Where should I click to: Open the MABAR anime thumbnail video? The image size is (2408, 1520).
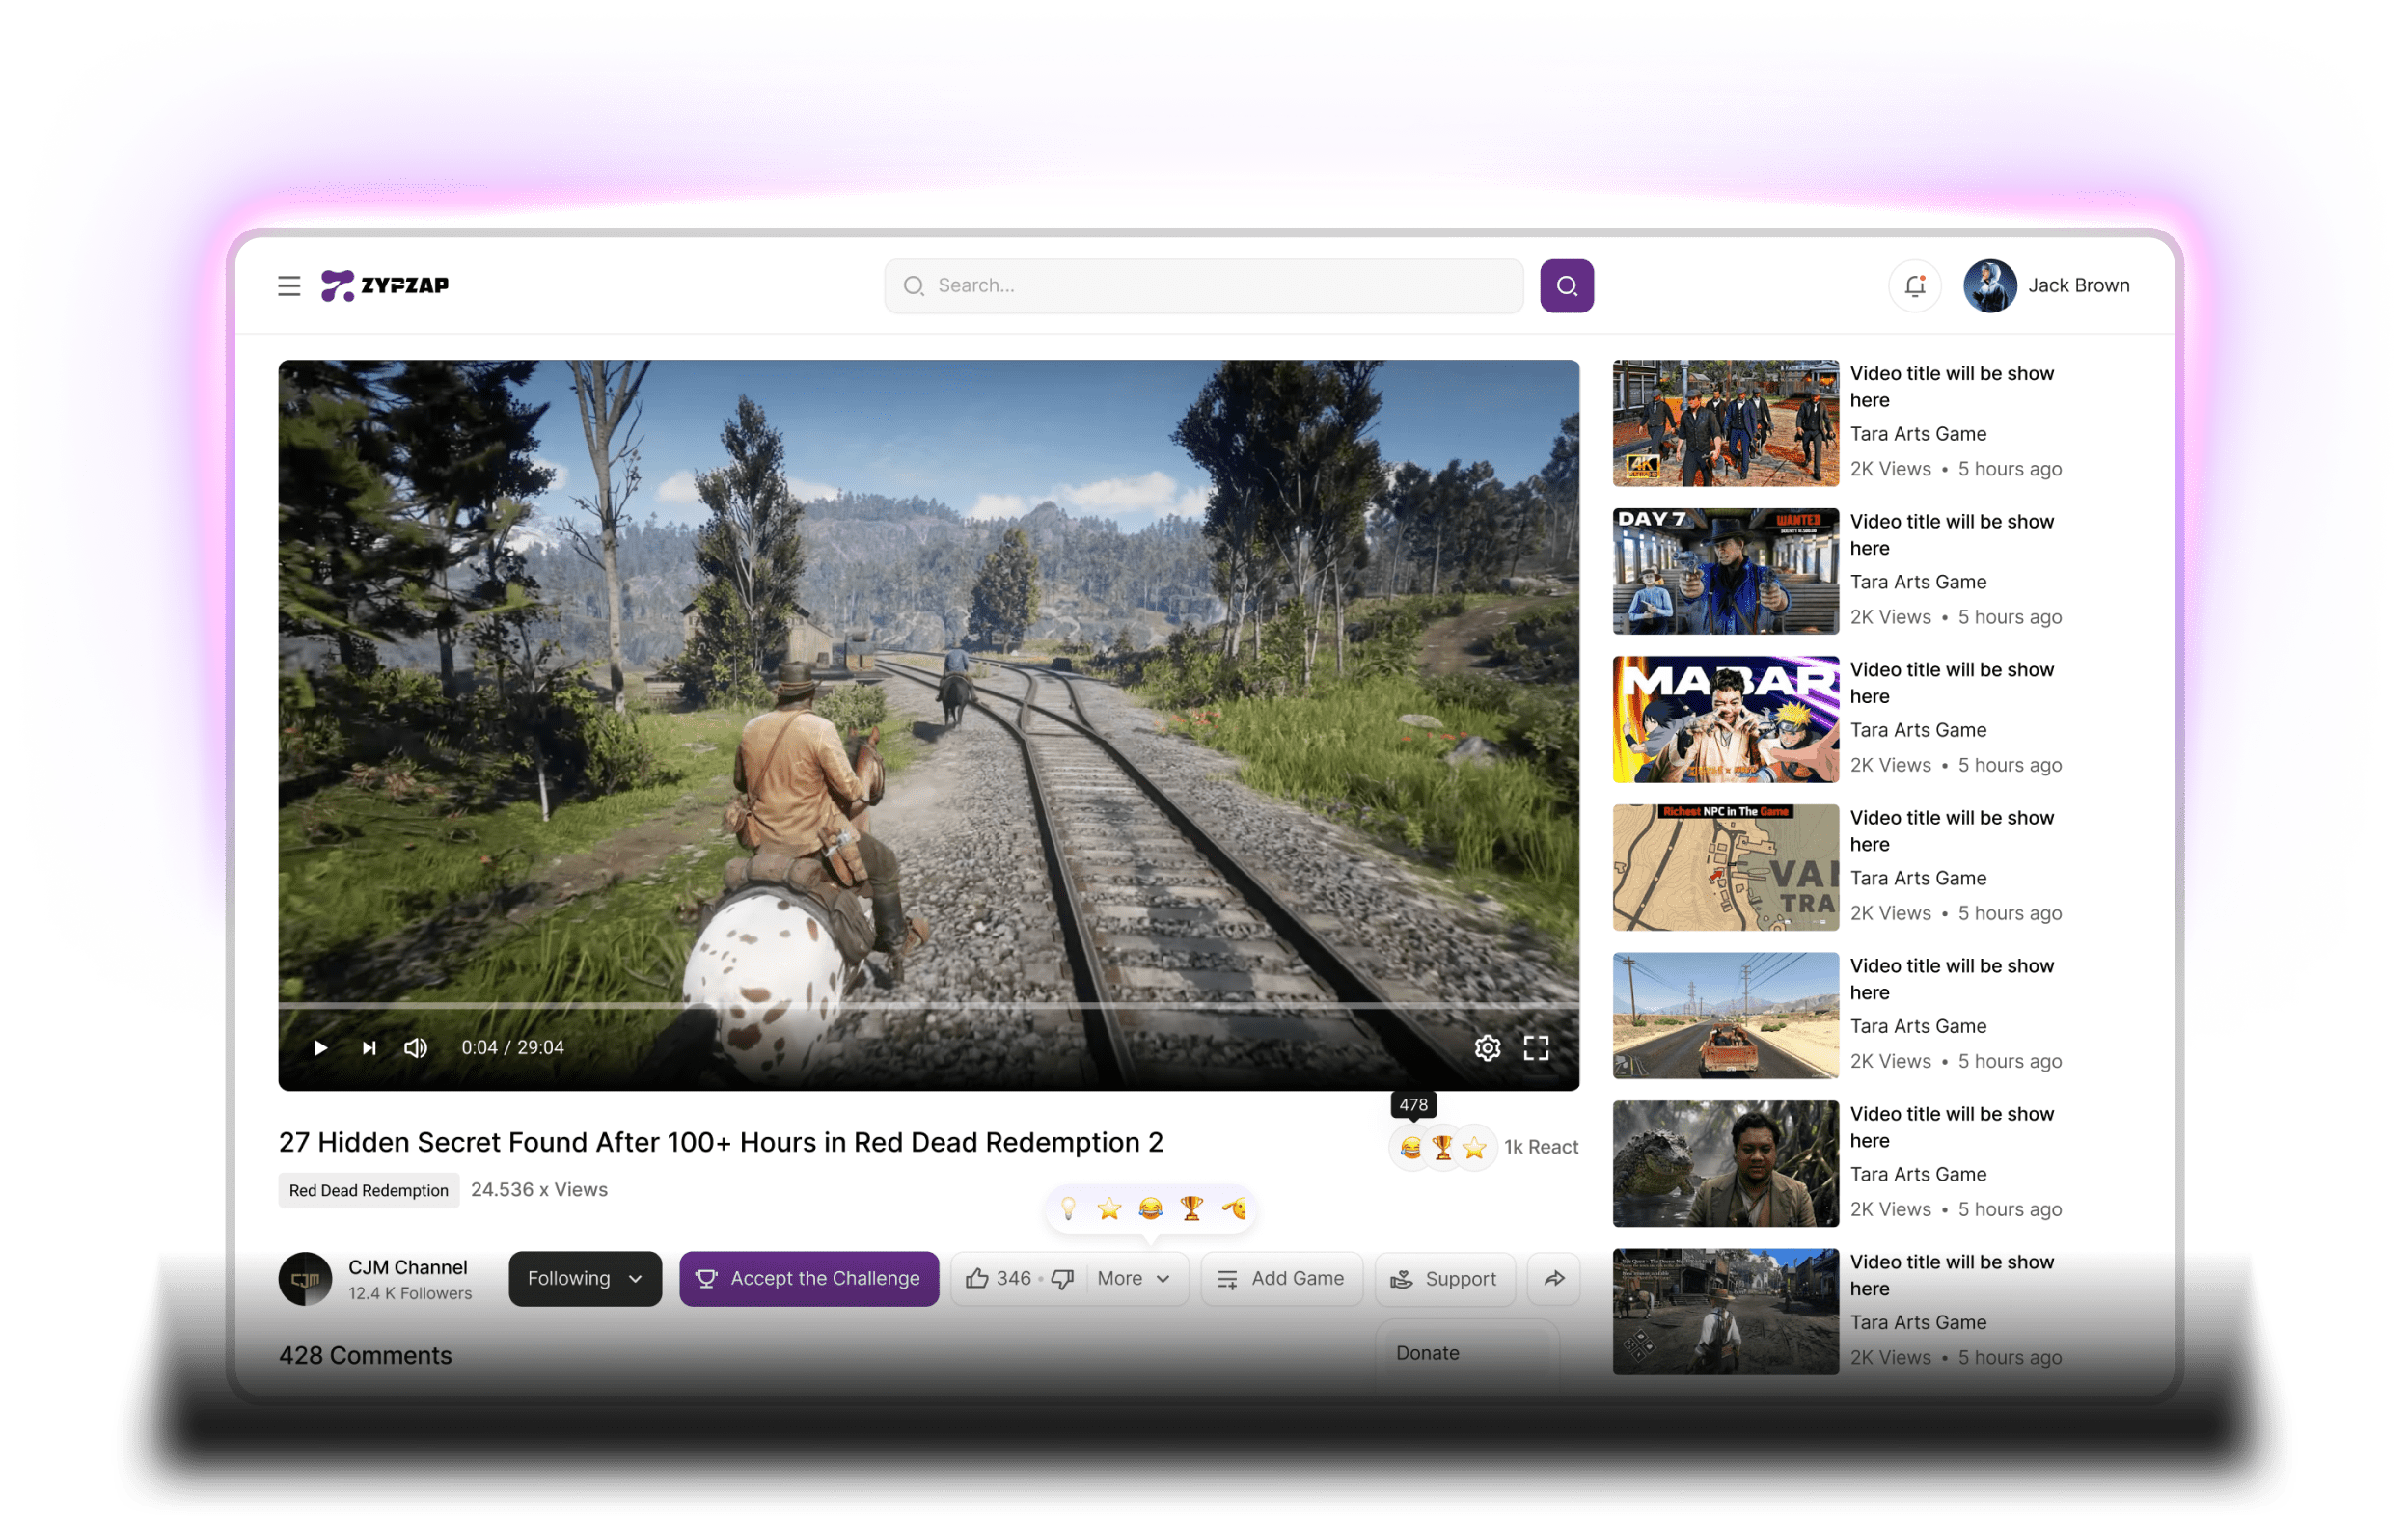pyautogui.click(x=1725, y=719)
